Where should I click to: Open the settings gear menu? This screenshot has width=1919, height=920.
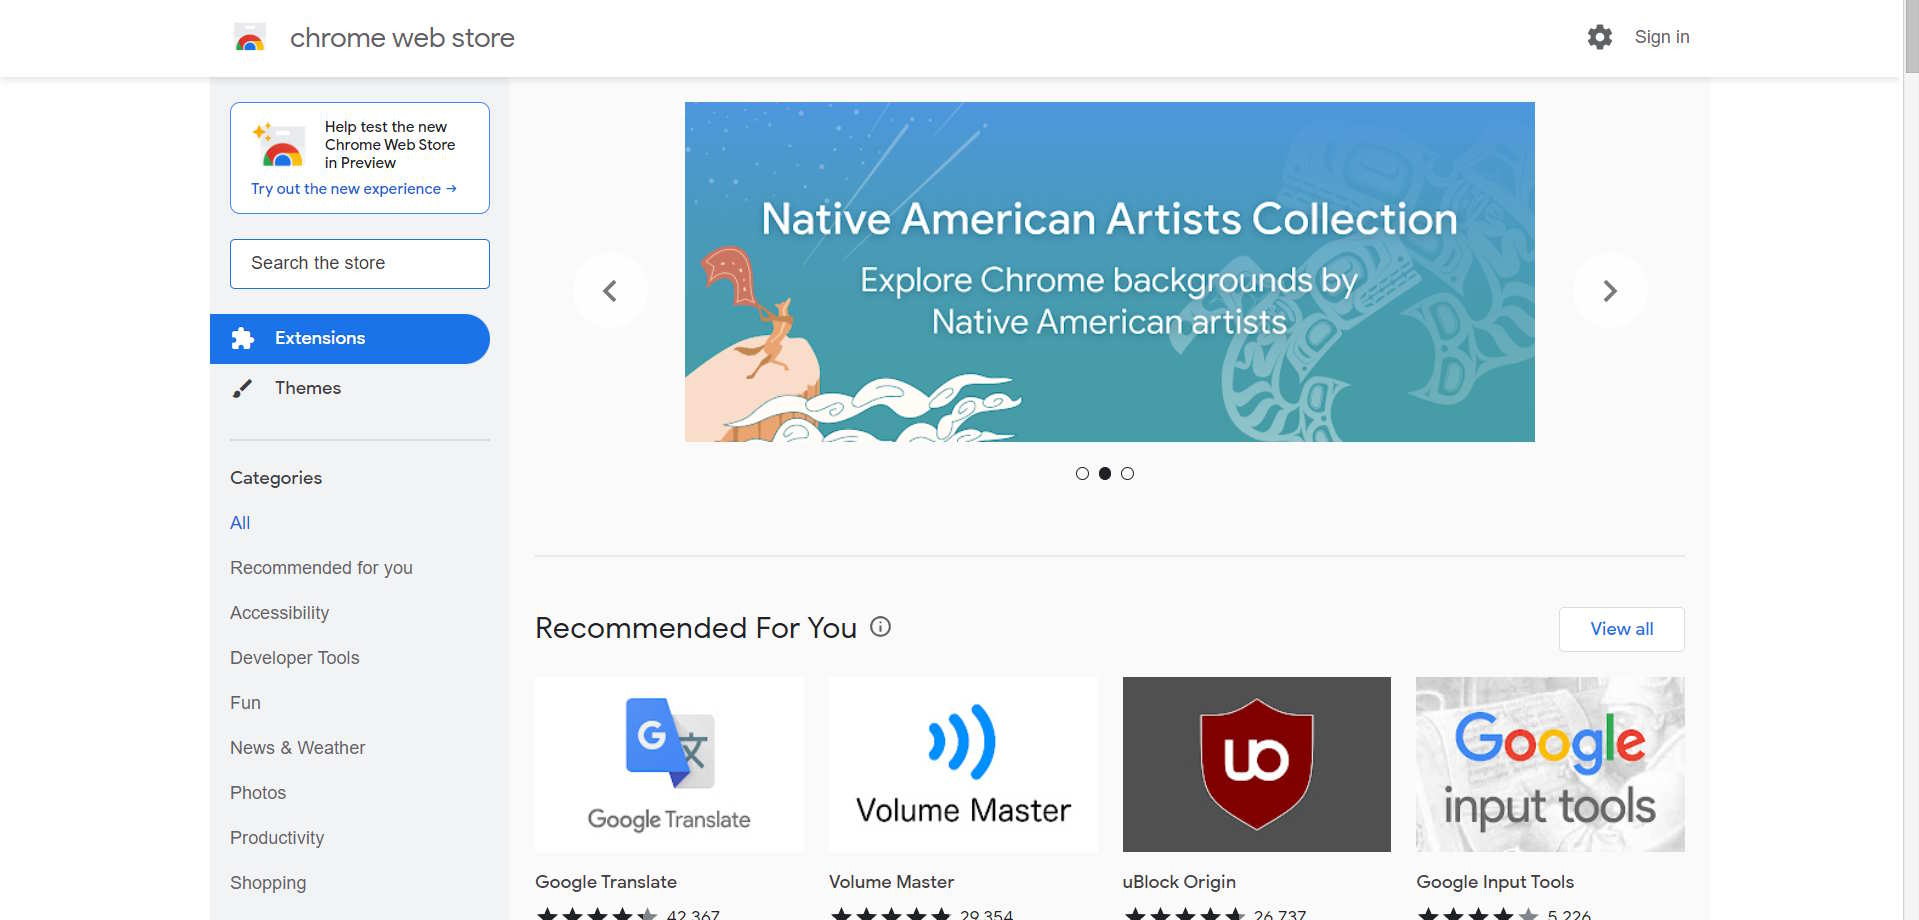[1600, 37]
